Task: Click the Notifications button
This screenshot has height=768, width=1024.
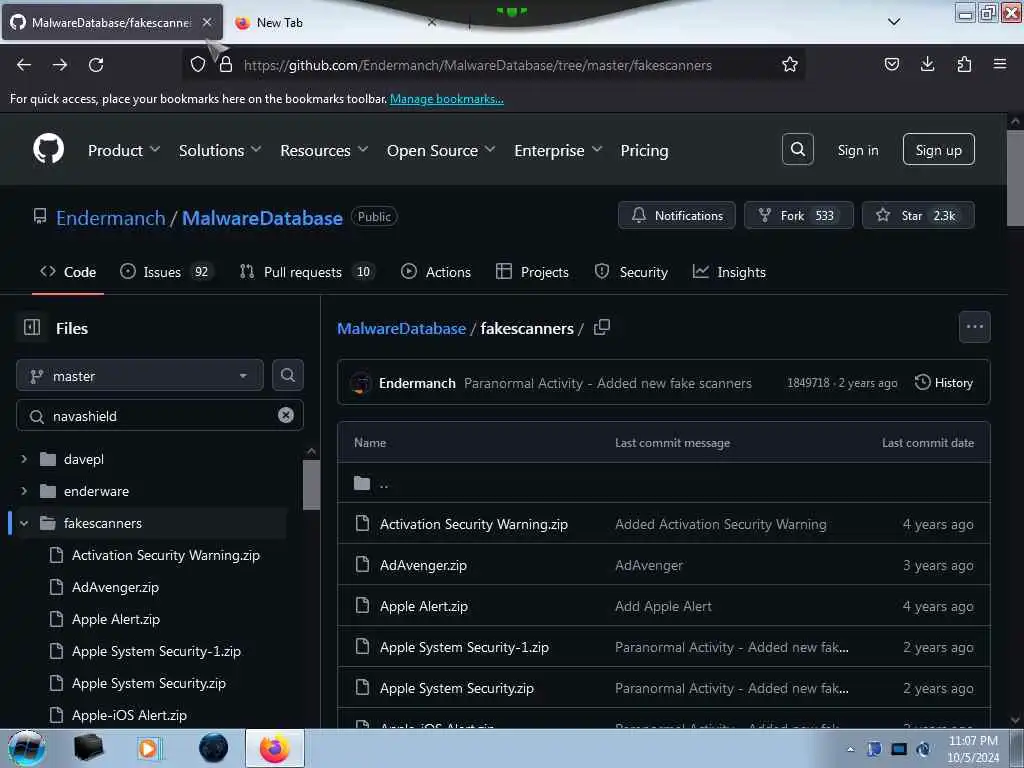Action: (x=677, y=216)
